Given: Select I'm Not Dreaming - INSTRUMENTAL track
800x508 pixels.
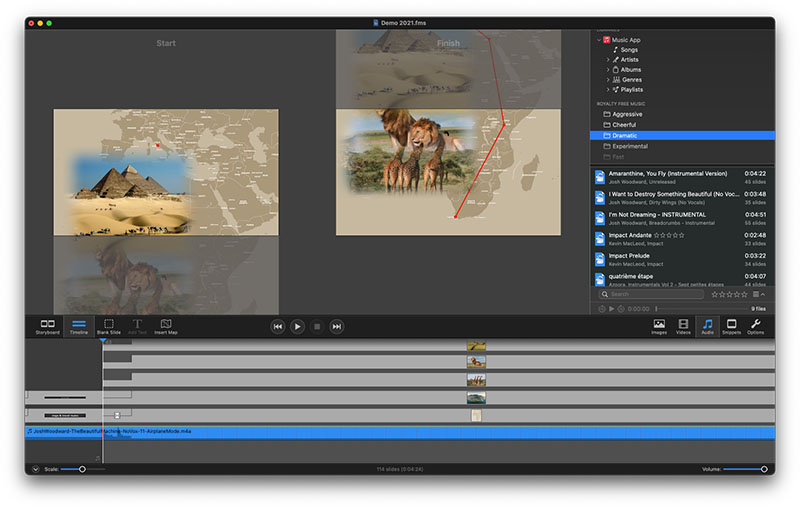Looking at the screenshot, I should [x=682, y=218].
